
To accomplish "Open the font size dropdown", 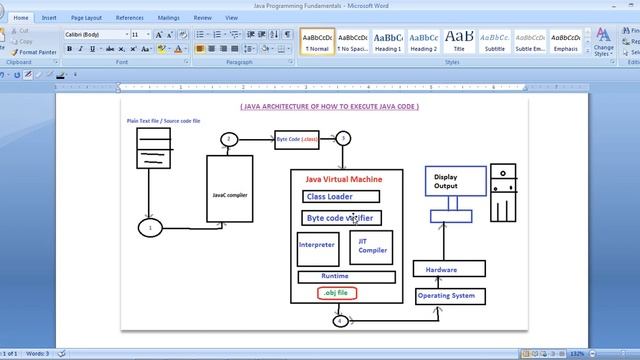I will [x=148, y=35].
